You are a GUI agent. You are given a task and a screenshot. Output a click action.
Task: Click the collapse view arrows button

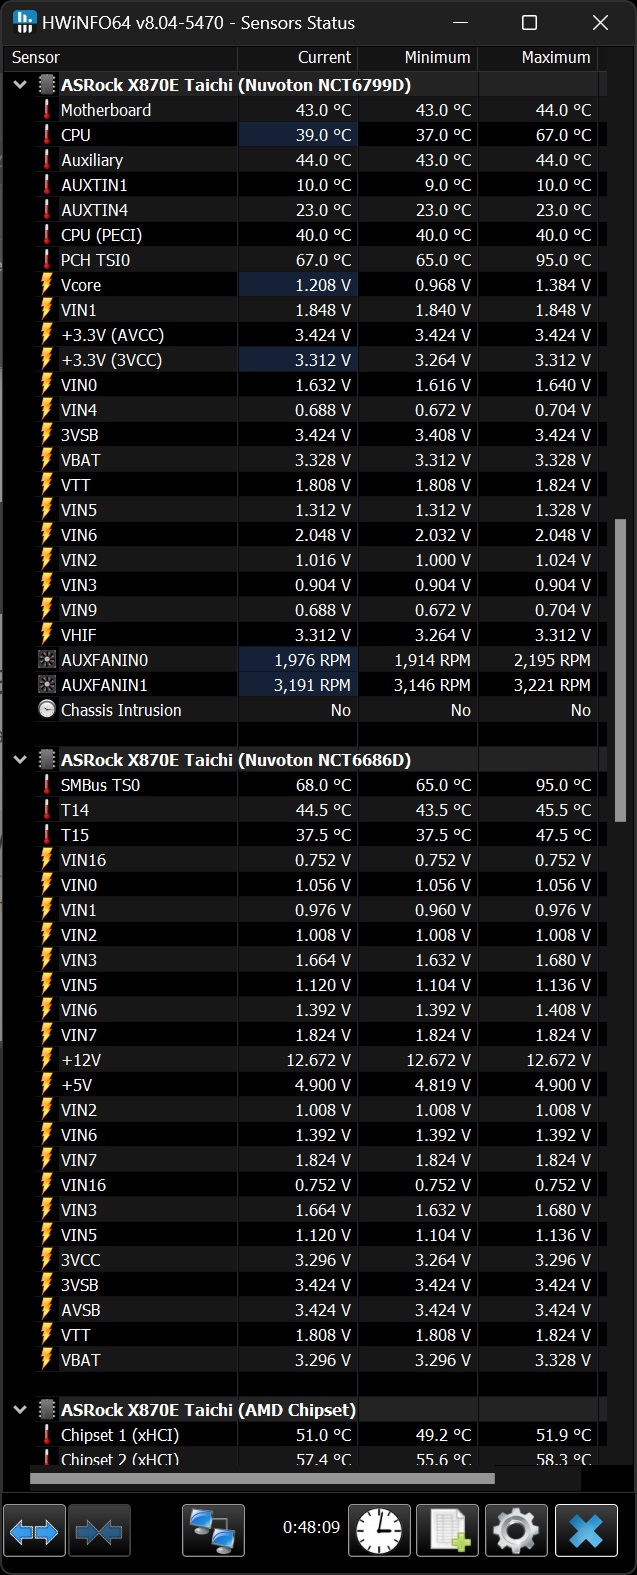coord(99,1530)
